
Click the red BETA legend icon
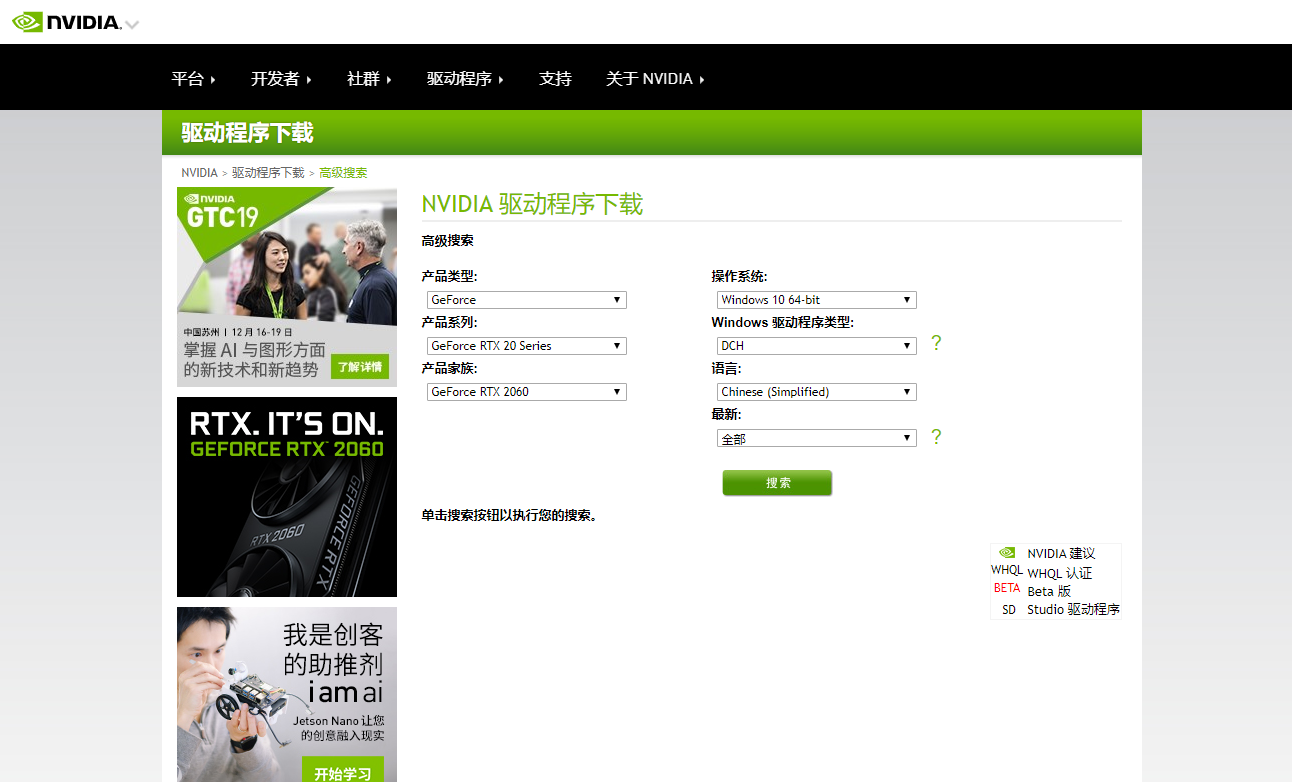[1007, 588]
